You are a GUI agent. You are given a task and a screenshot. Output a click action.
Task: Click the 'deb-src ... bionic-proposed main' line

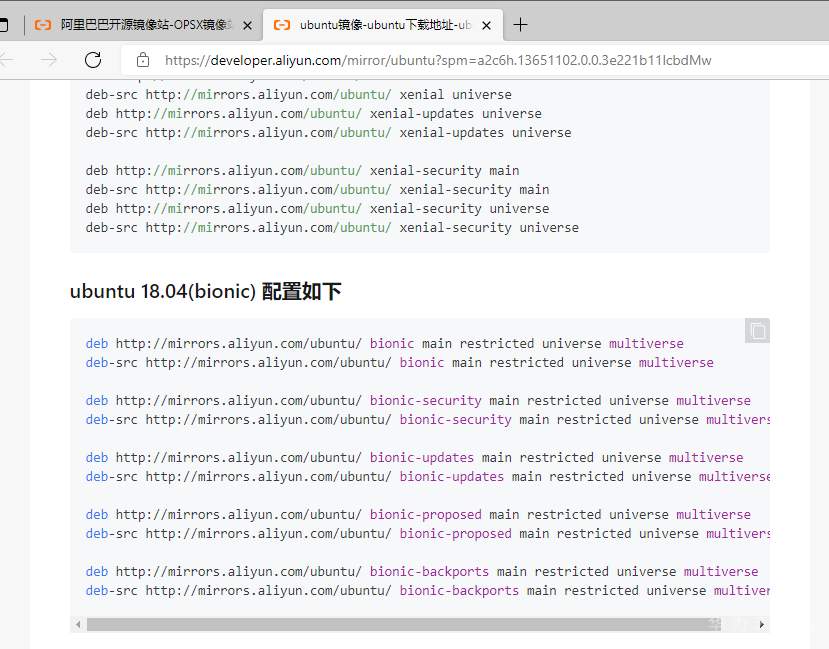click(x=427, y=534)
